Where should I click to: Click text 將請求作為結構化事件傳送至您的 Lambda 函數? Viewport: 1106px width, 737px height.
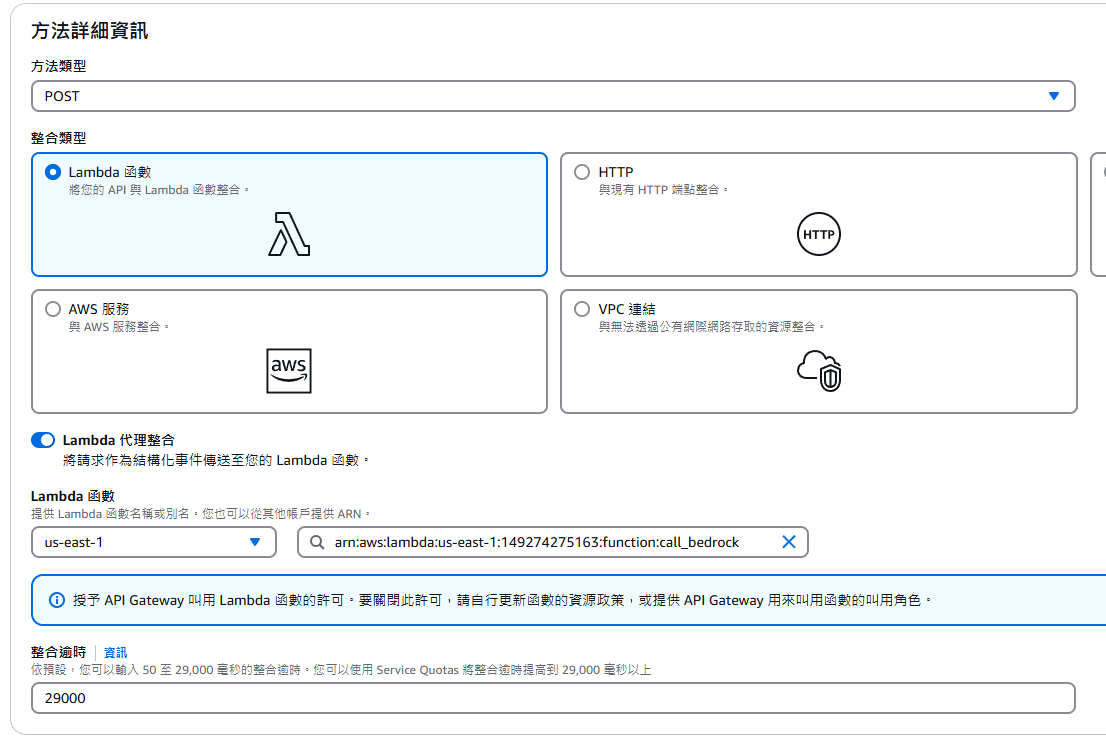[216, 461]
